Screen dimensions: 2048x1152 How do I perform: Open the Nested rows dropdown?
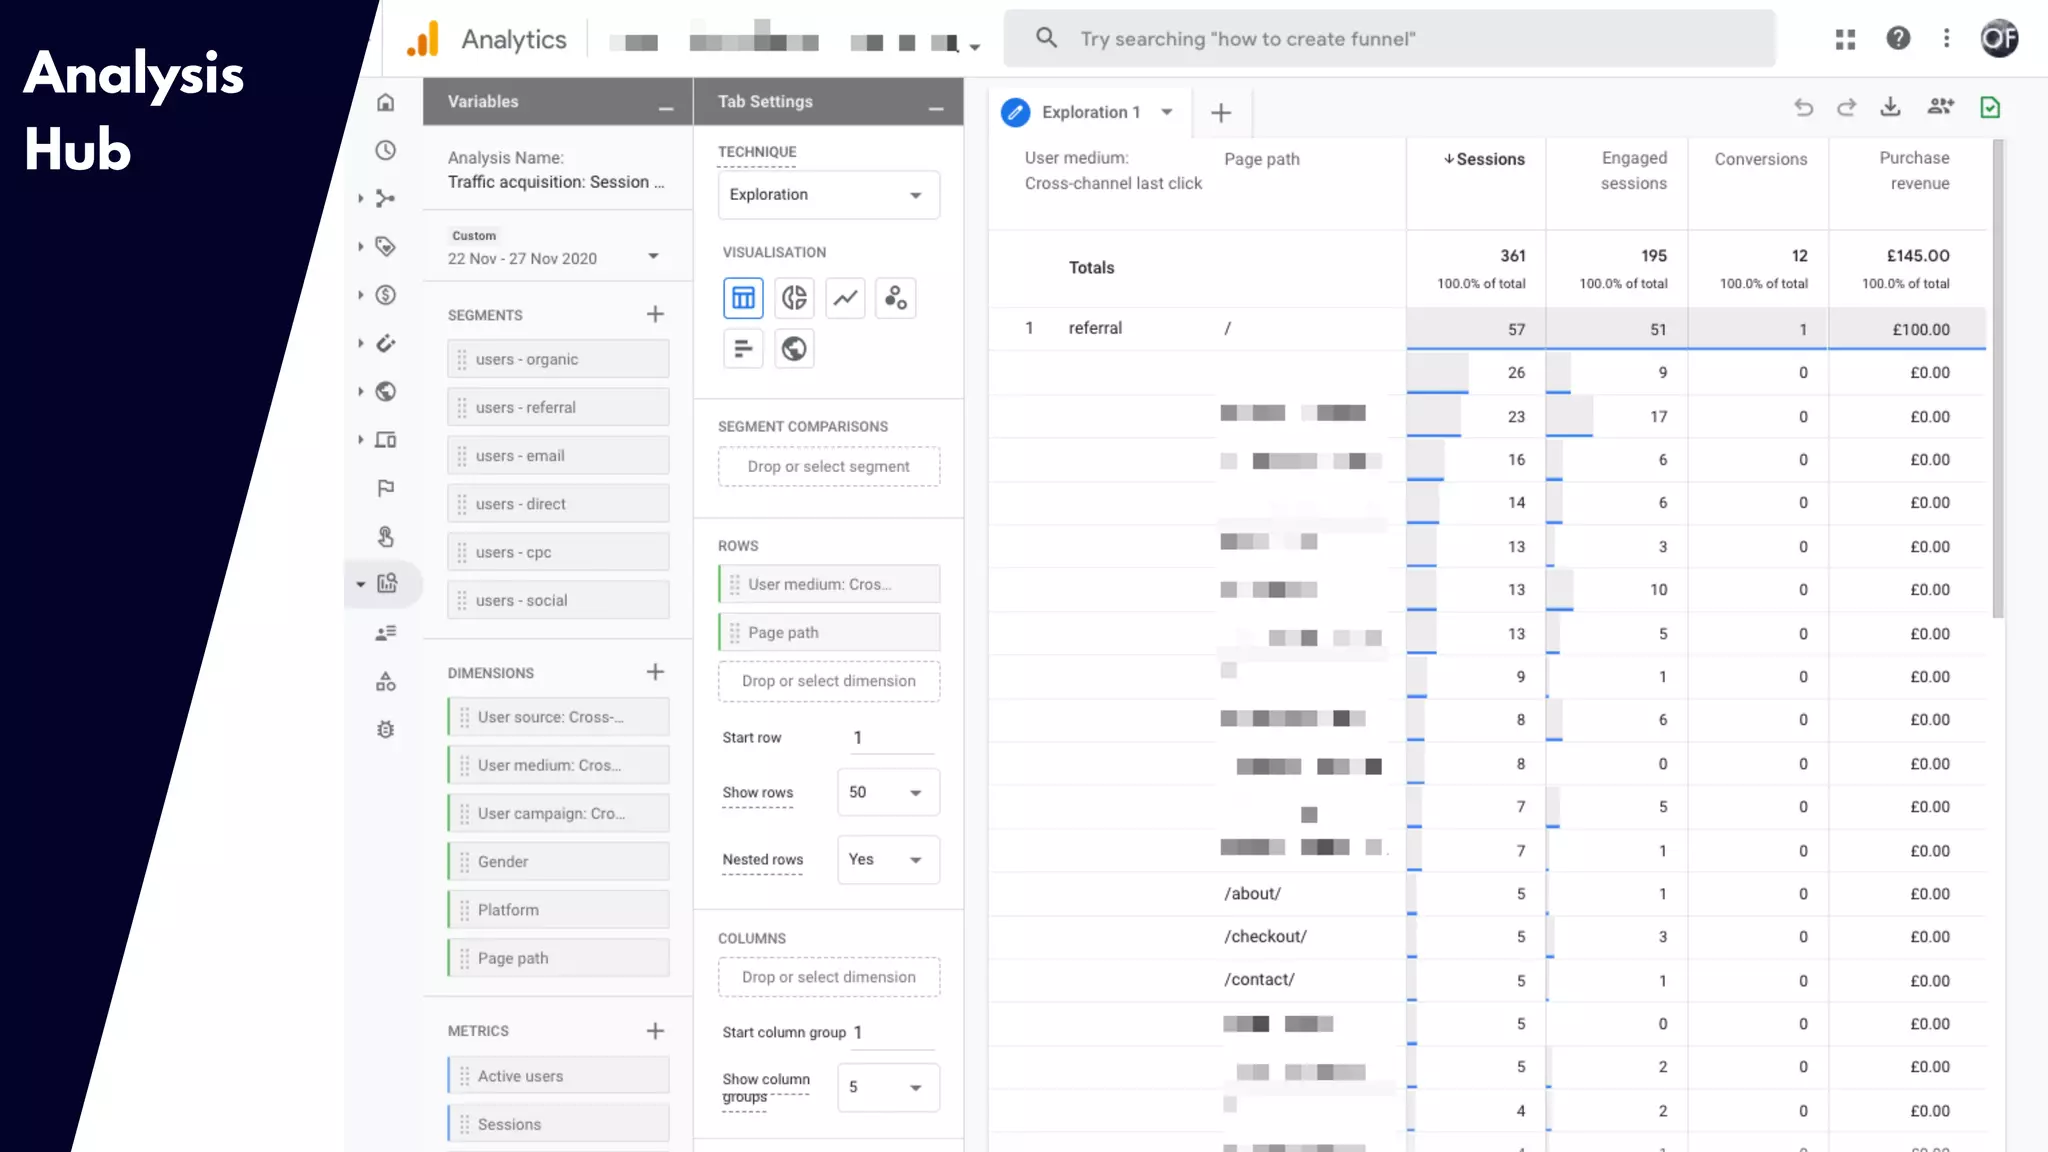click(x=888, y=860)
